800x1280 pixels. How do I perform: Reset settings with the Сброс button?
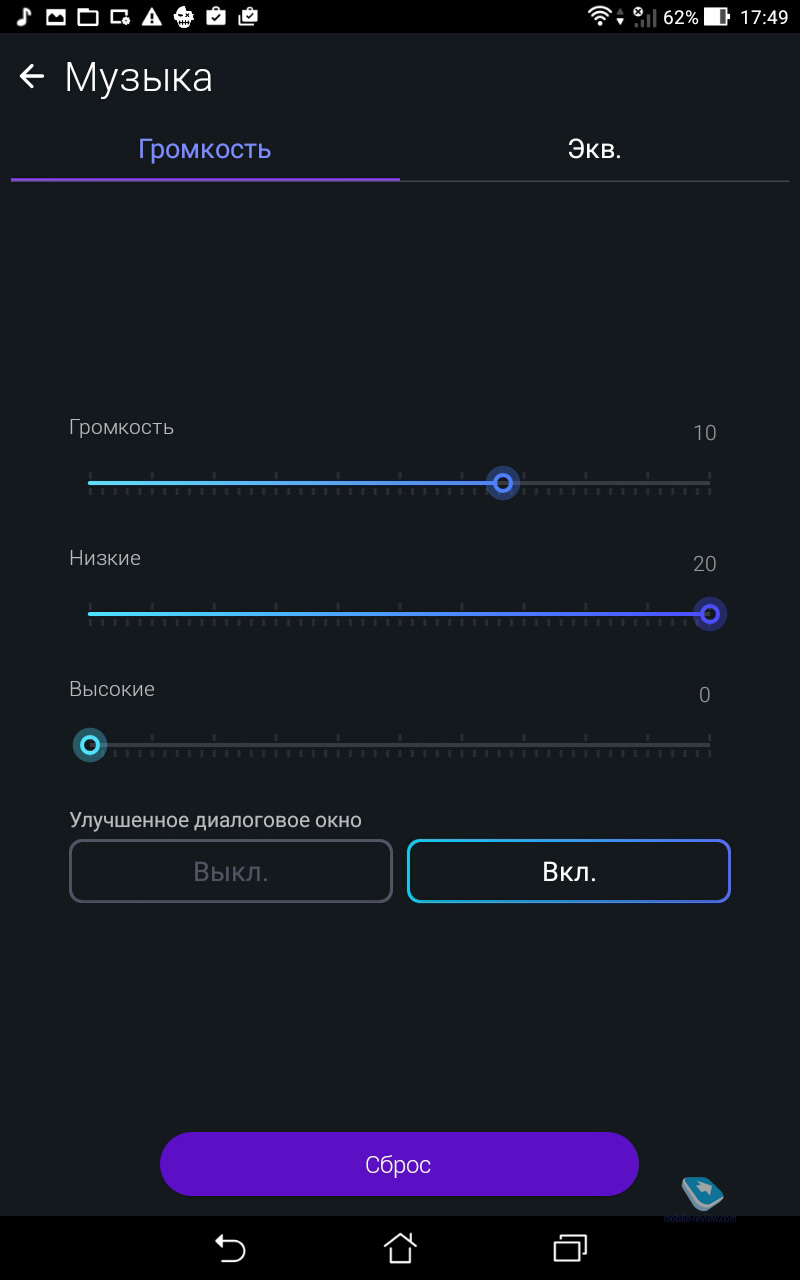point(399,1164)
